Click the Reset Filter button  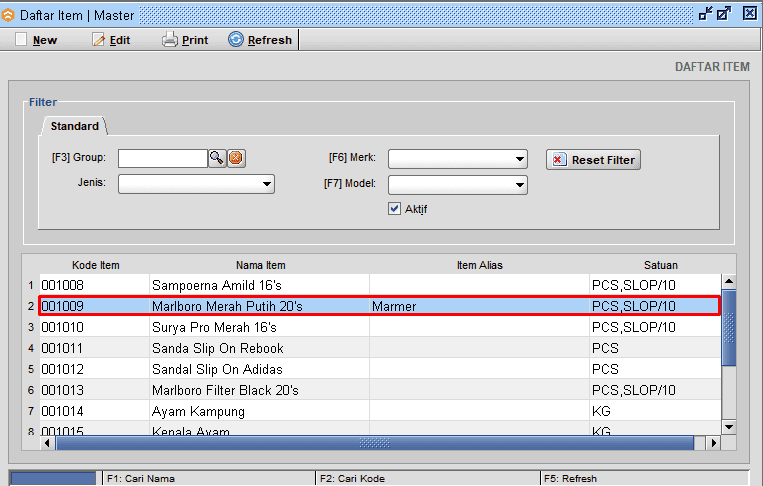click(593, 160)
